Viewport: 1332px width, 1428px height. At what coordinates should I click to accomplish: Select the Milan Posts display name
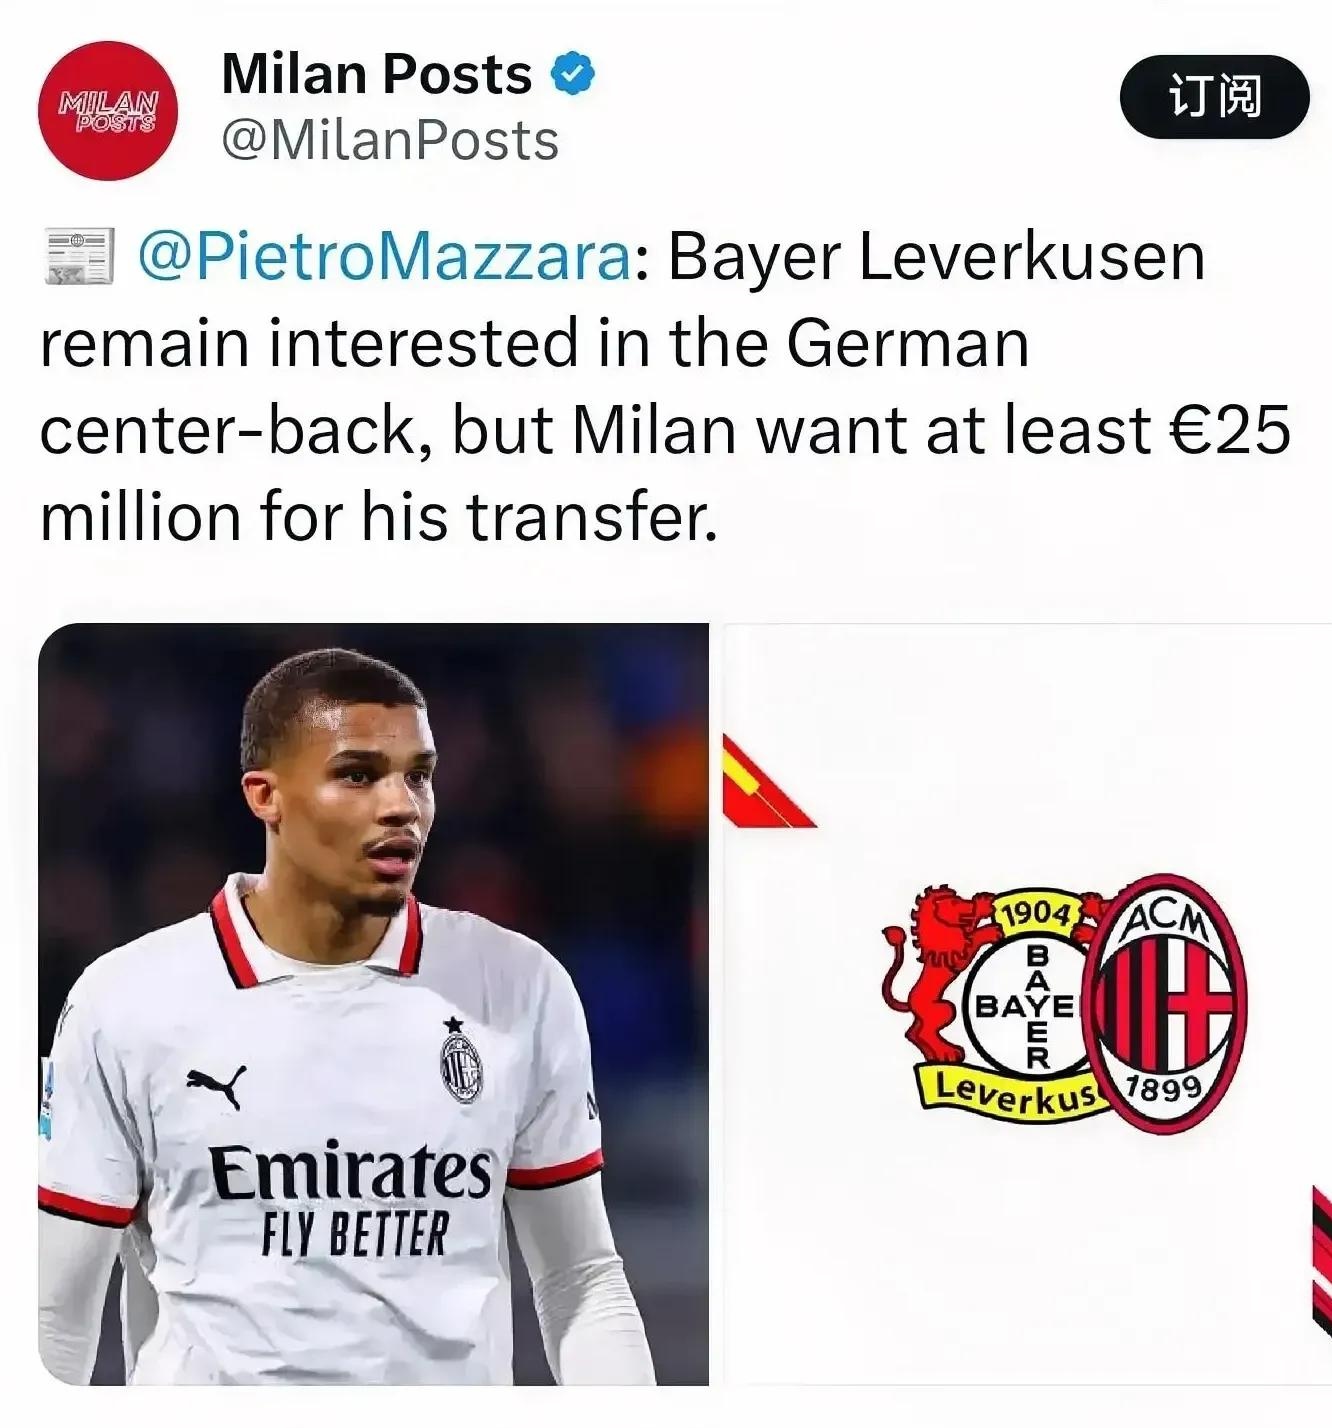[x=376, y=74]
